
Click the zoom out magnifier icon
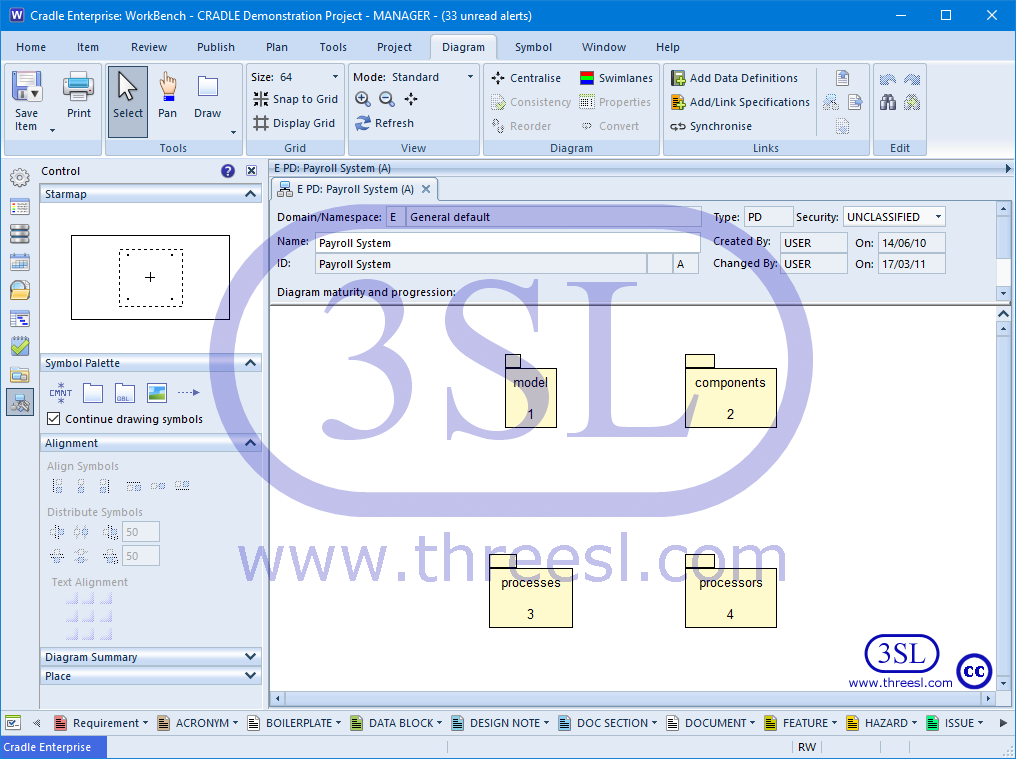click(387, 99)
